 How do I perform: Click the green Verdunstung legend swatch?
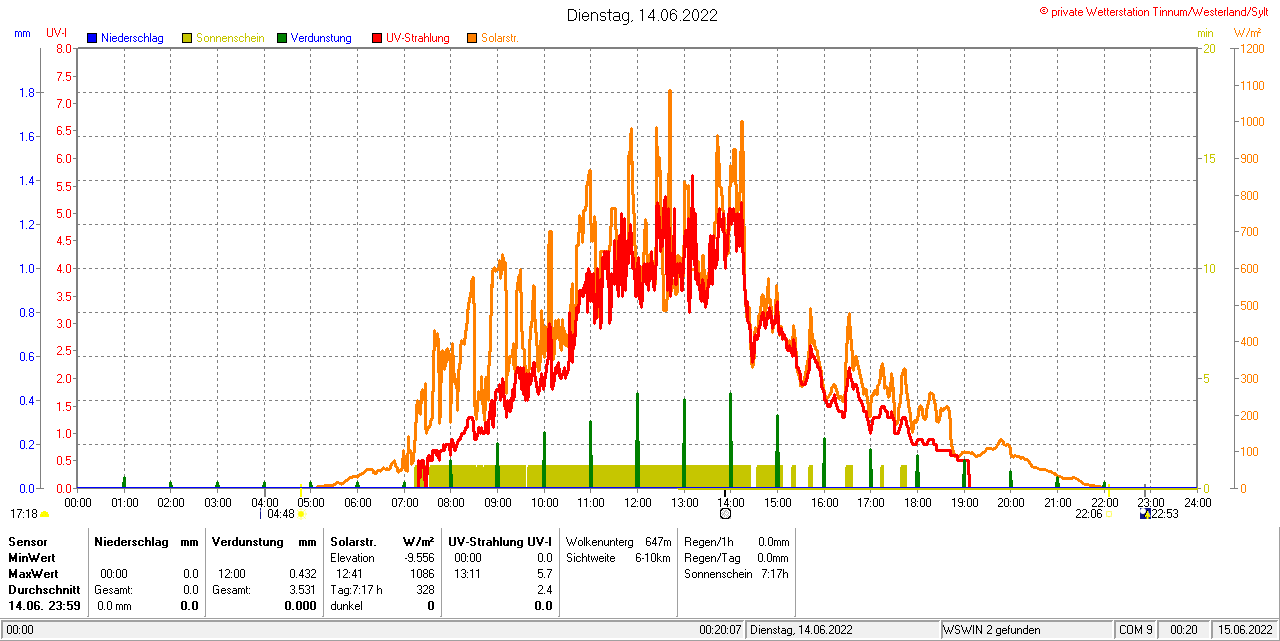282,38
